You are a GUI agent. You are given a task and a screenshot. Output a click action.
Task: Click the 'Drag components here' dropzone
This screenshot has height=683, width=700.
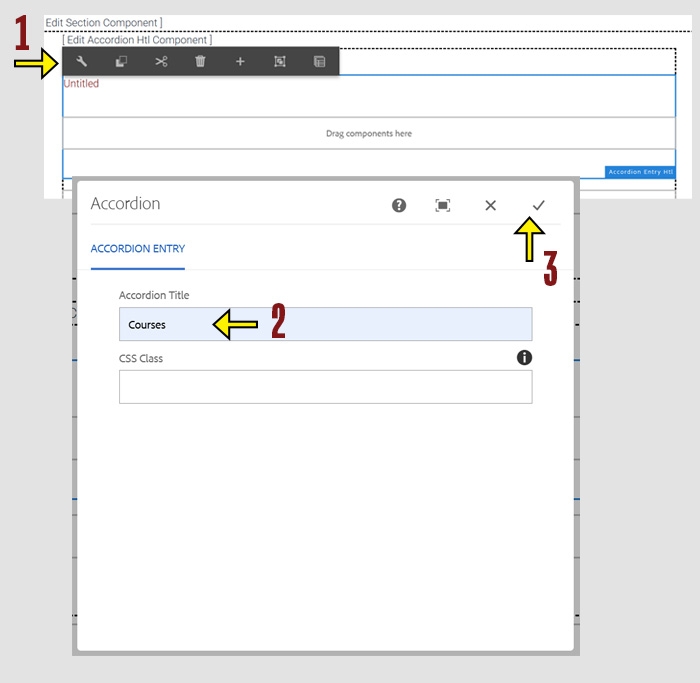[369, 133]
